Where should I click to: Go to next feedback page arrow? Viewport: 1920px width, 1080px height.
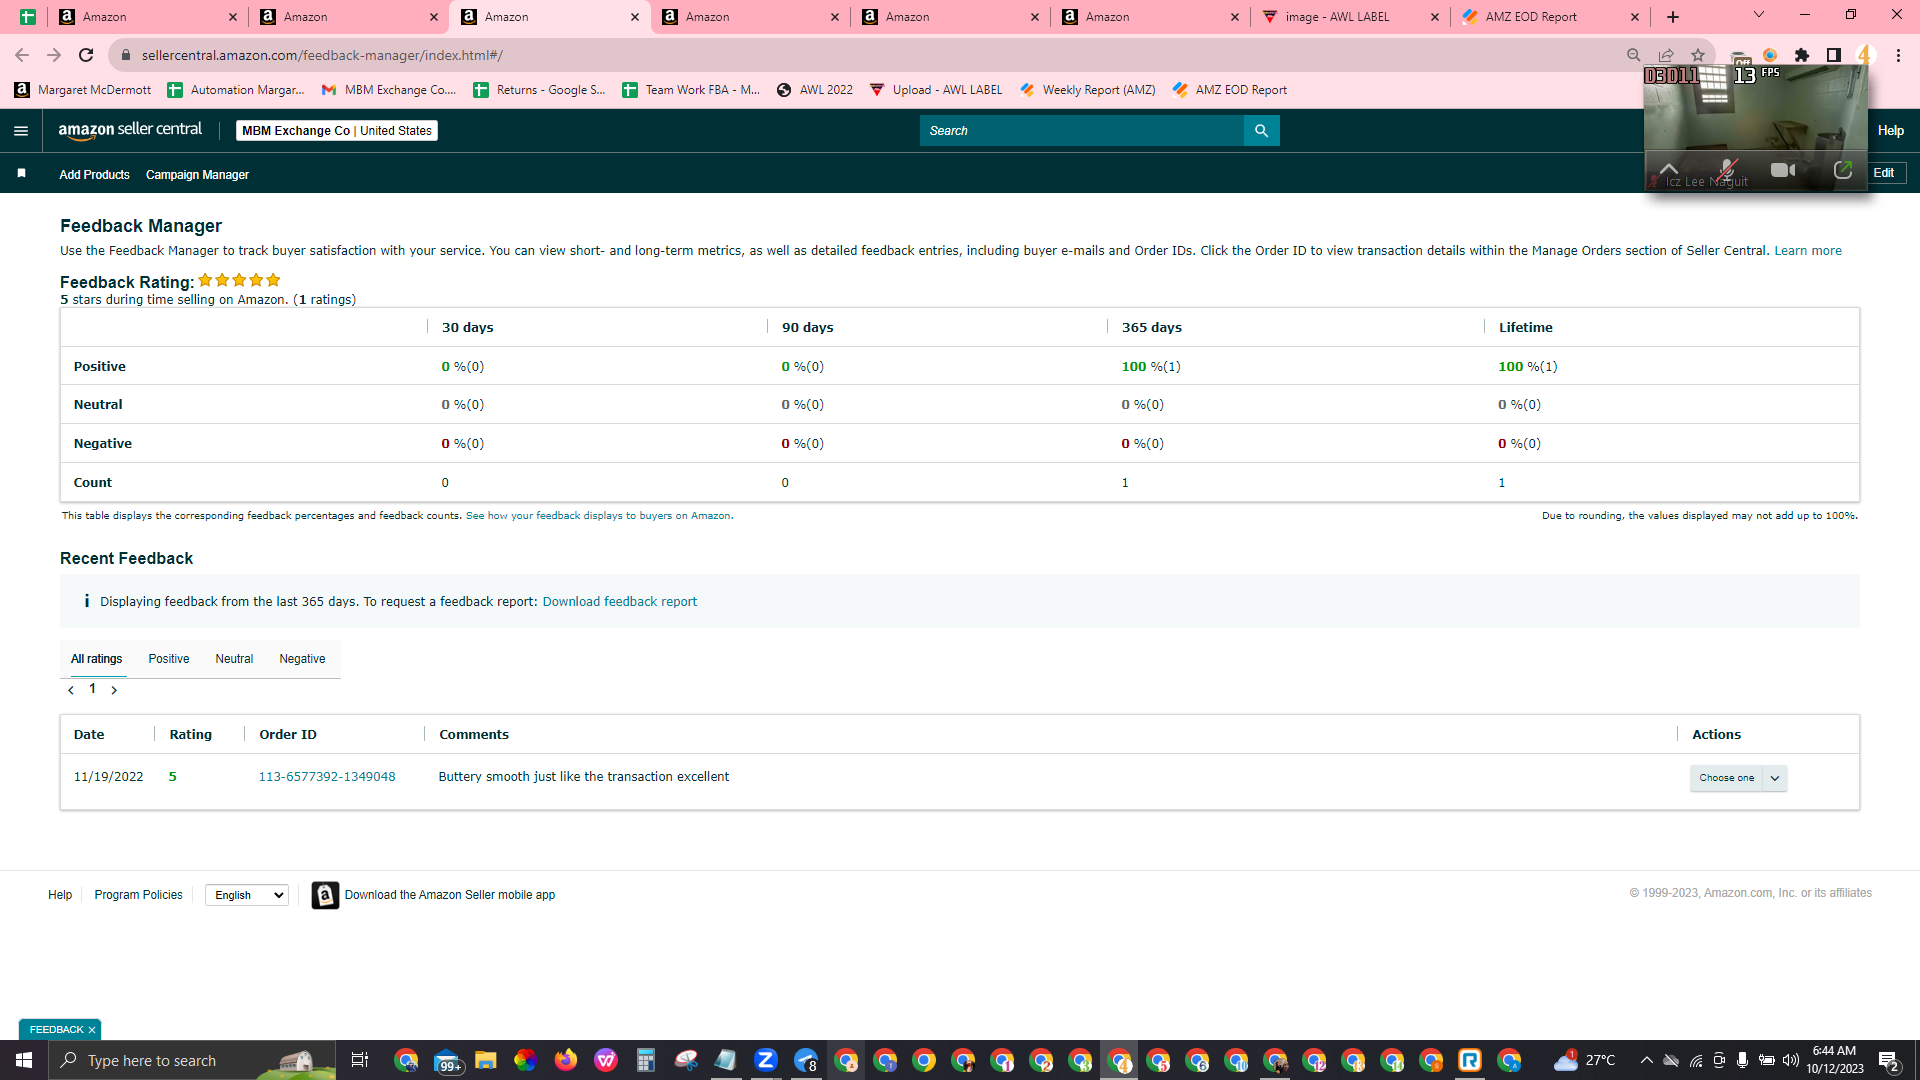114,690
